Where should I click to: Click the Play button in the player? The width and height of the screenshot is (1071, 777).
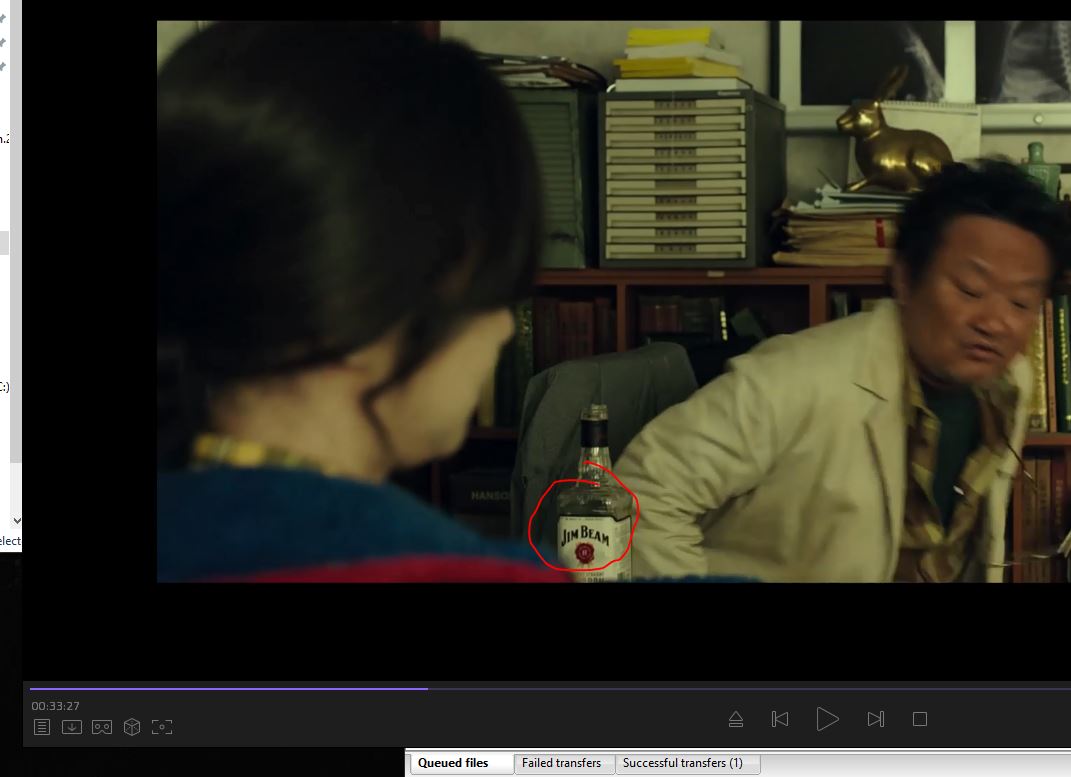tap(827, 719)
